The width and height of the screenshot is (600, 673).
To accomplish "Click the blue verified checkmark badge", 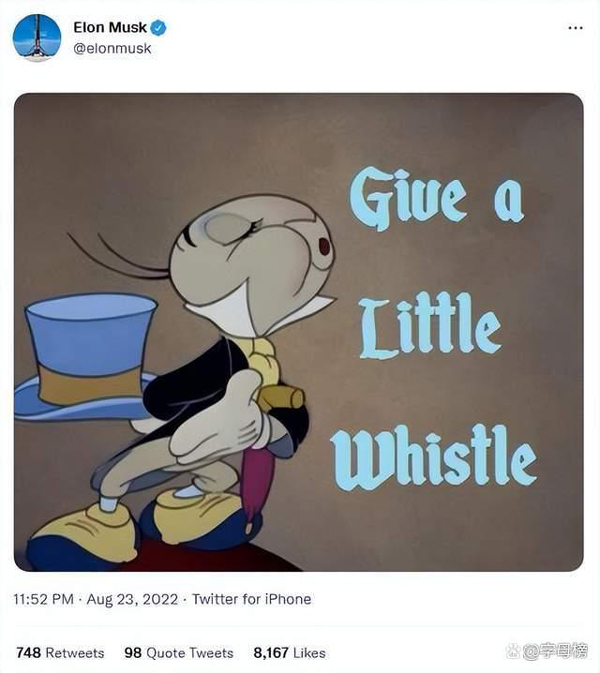I will click(158, 28).
